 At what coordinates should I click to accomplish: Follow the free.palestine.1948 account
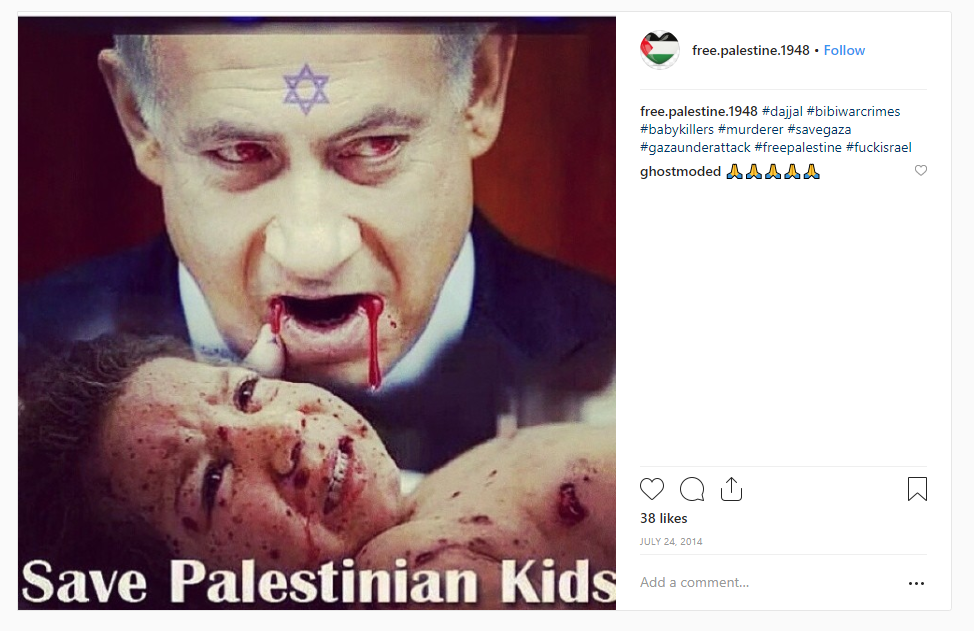[x=844, y=50]
